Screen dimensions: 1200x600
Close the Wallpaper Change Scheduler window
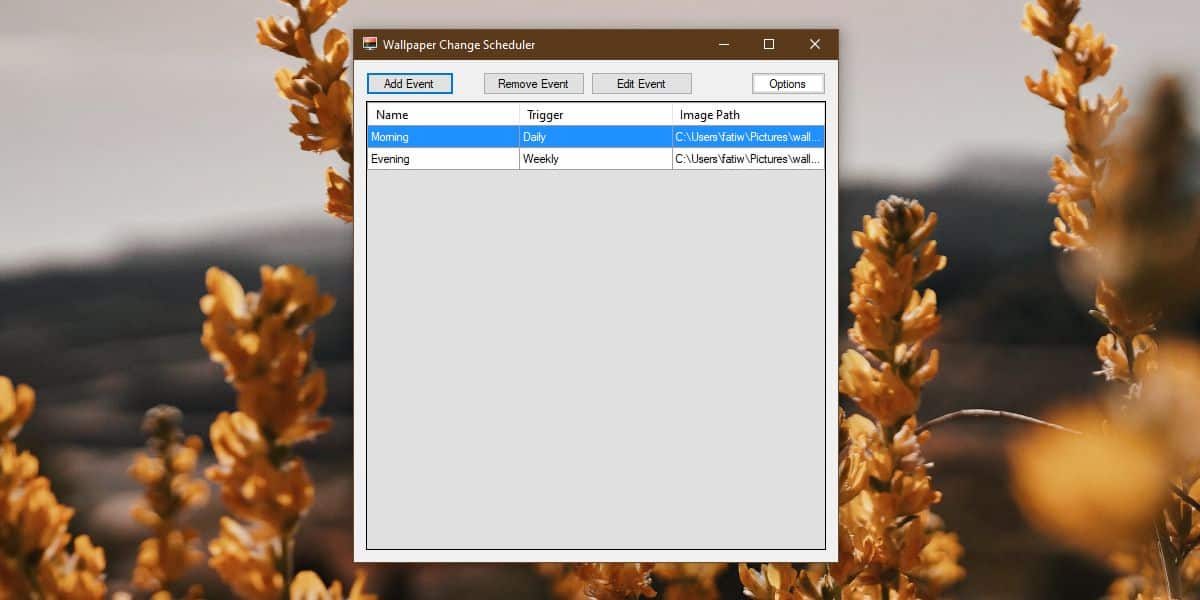[x=815, y=44]
